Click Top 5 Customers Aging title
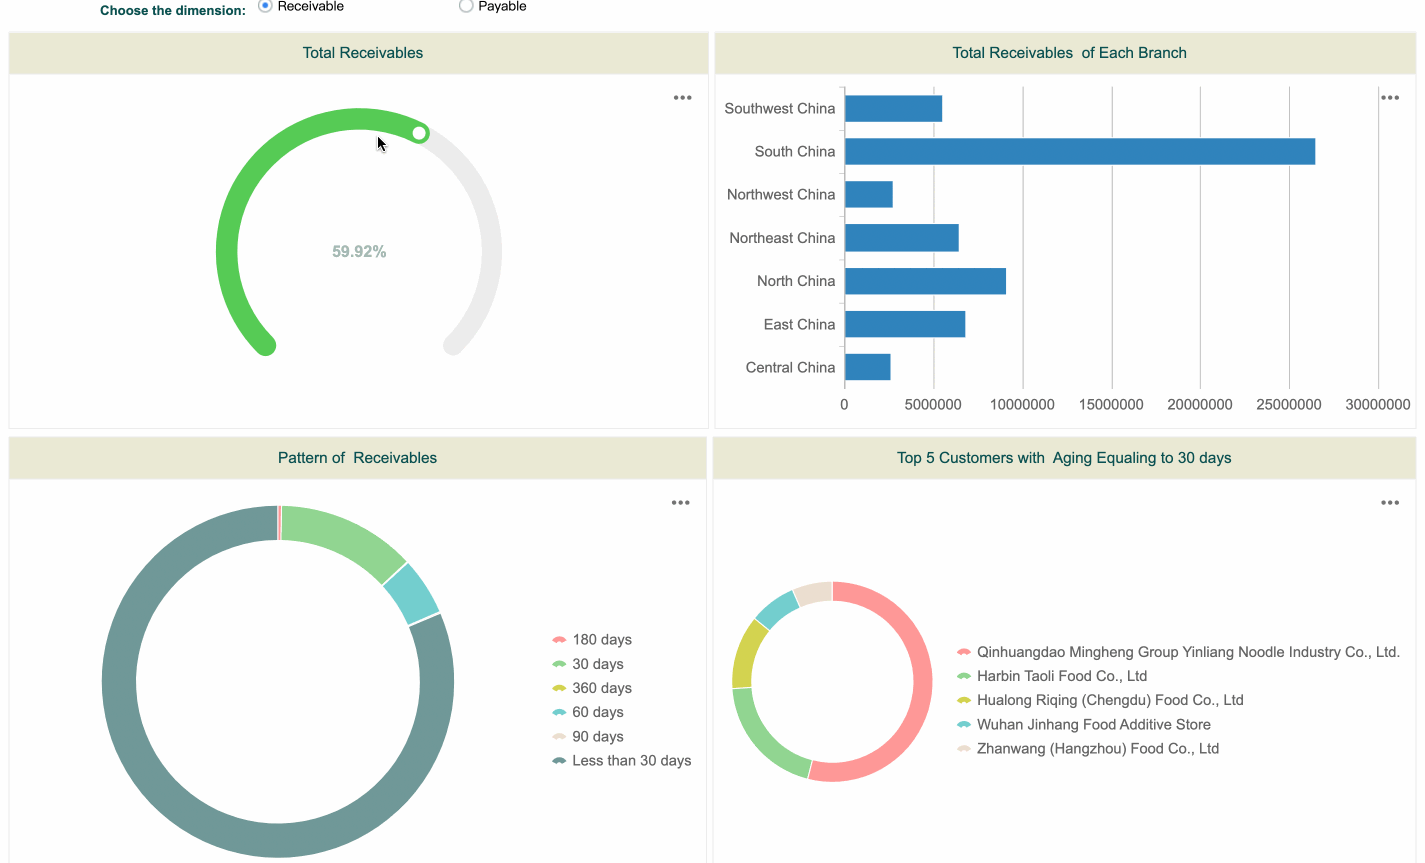The height and width of the screenshot is (863, 1425). click(1064, 458)
